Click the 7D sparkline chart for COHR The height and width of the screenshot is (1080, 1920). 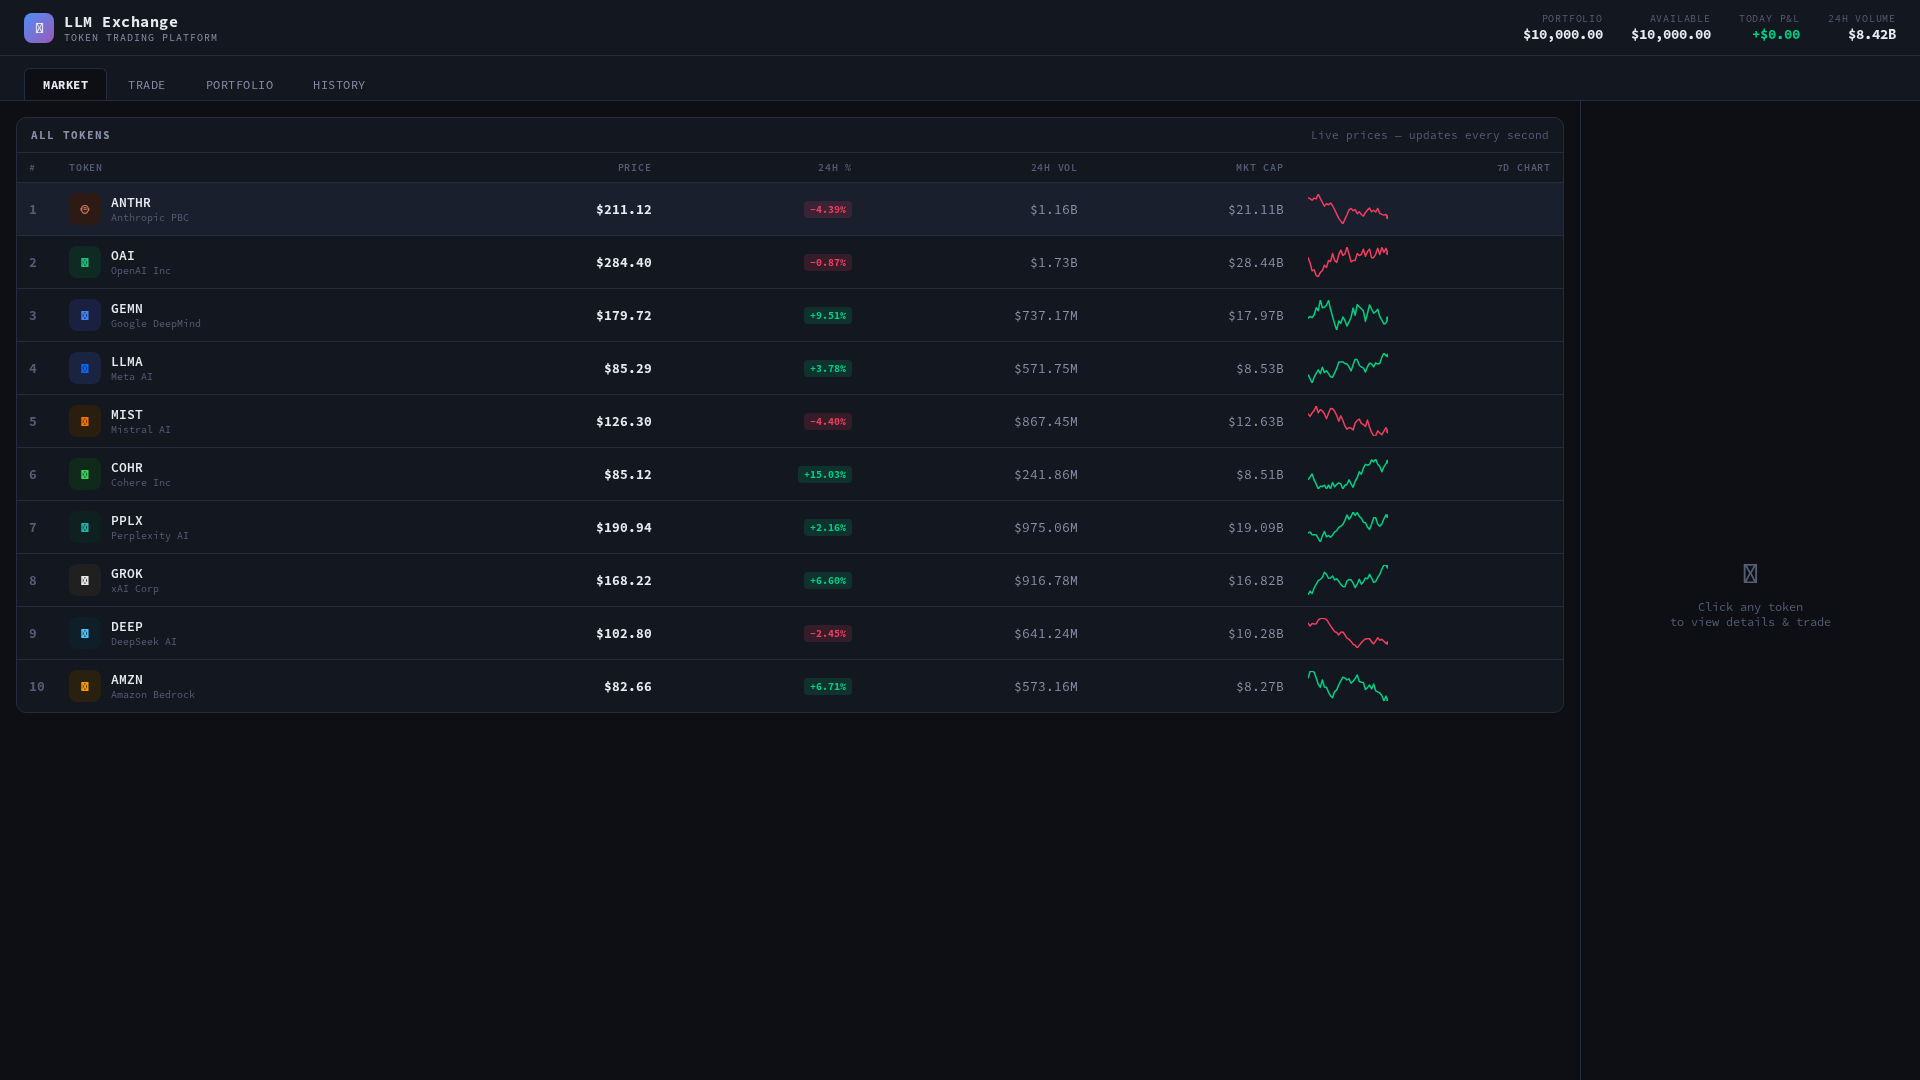(x=1348, y=474)
